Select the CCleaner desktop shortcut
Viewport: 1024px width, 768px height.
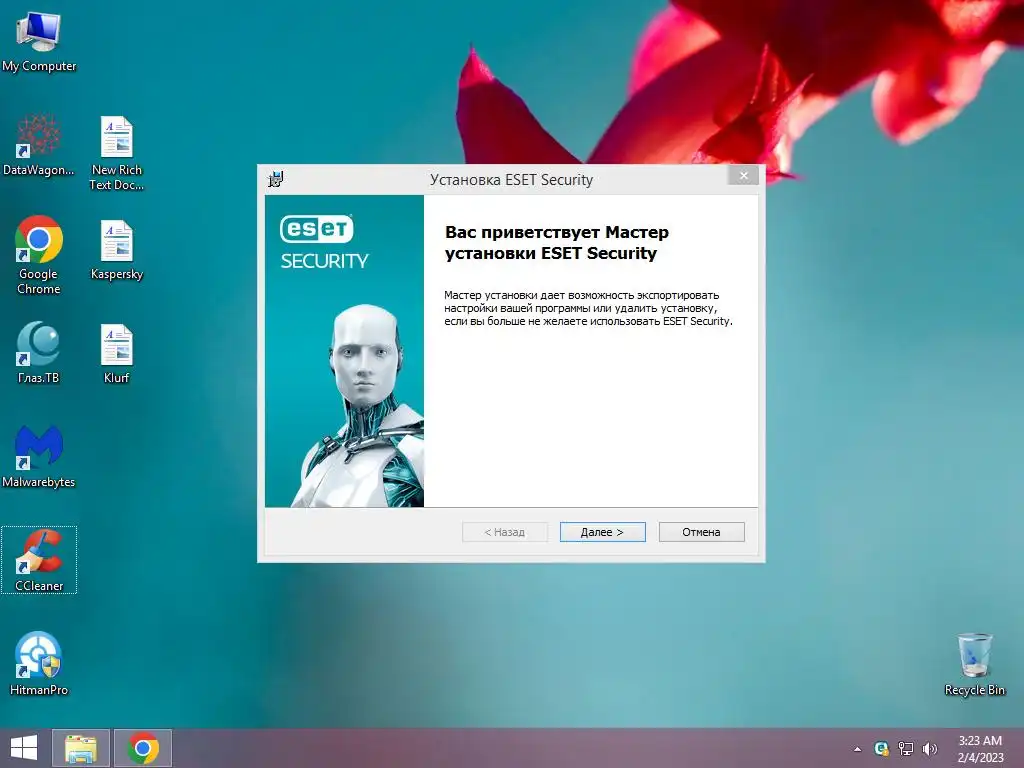(x=39, y=560)
